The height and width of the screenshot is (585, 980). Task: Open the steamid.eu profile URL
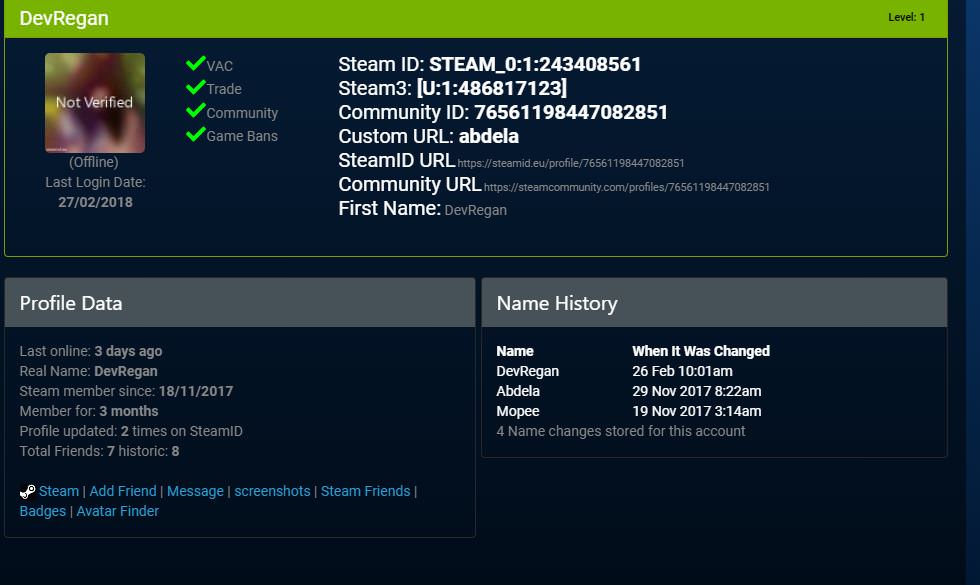pos(571,163)
